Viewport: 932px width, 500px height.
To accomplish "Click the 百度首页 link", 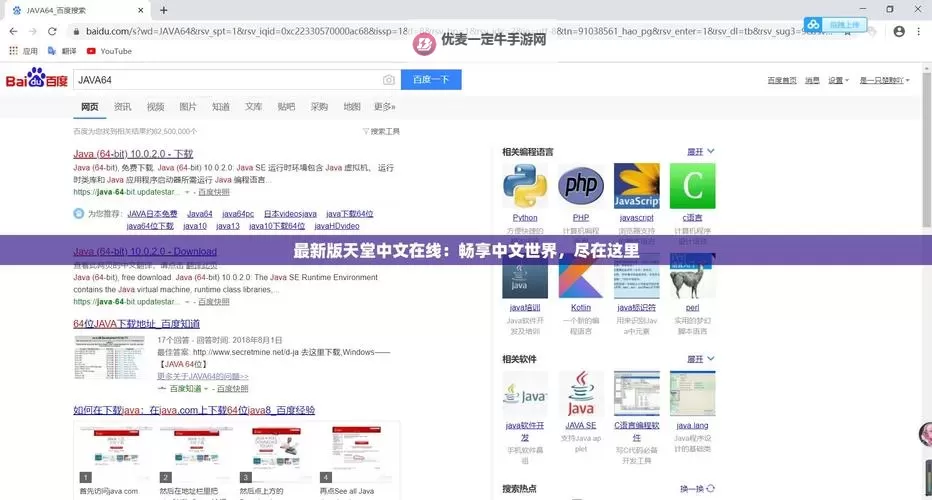I will pyautogui.click(x=782, y=80).
